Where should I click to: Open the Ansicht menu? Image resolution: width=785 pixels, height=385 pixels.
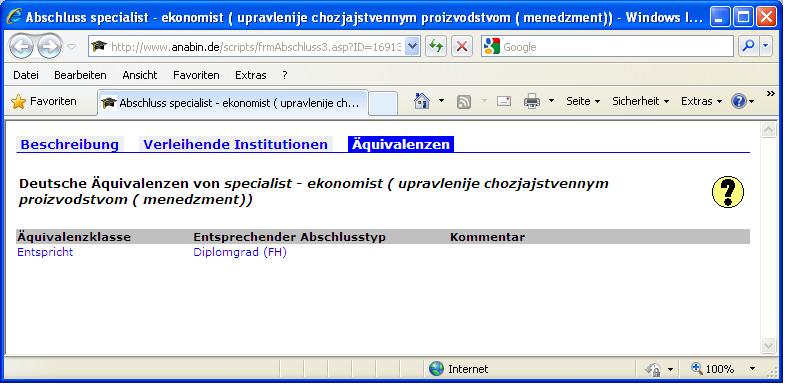(x=140, y=75)
